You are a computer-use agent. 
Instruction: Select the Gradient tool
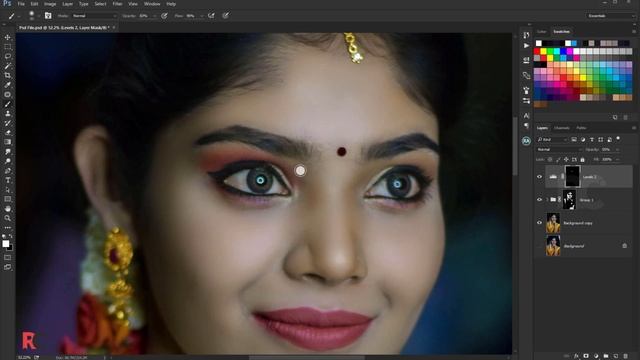8,142
